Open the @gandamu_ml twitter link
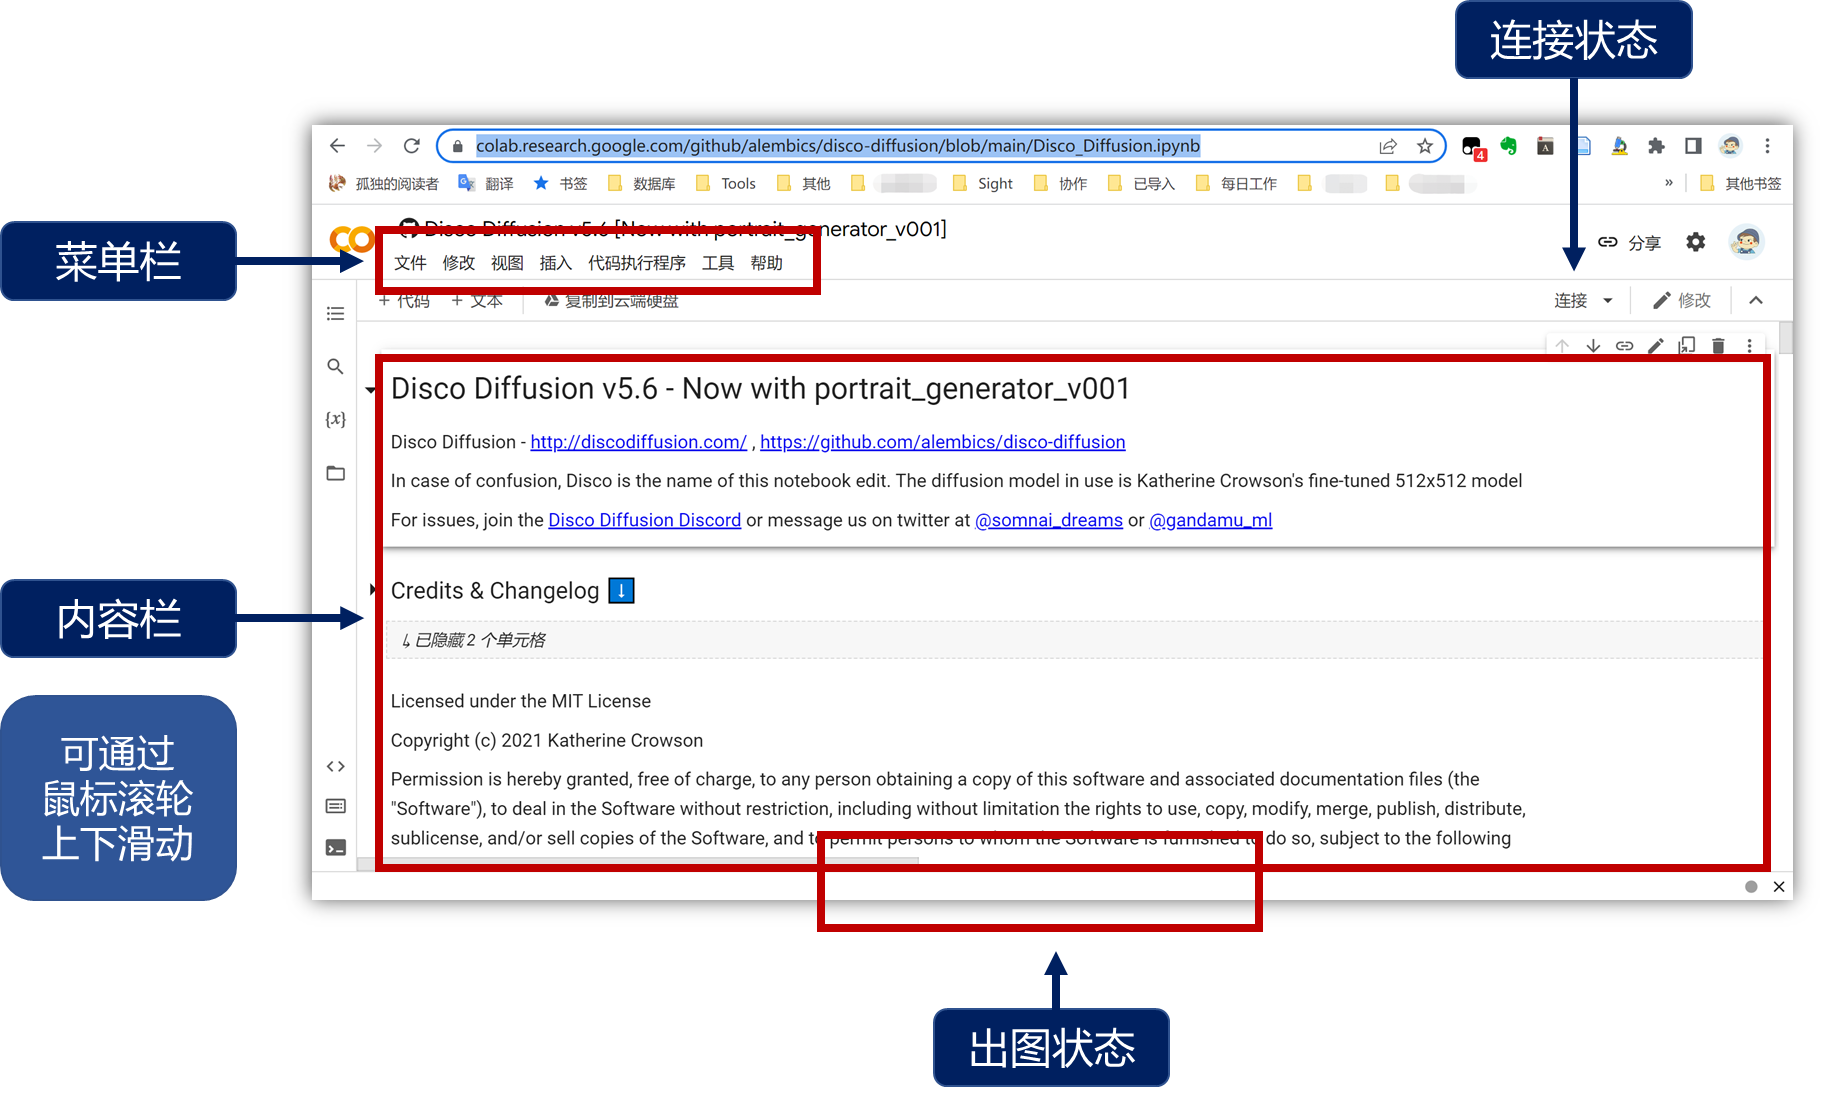The width and height of the screenshot is (1825, 1098). tap(1211, 520)
